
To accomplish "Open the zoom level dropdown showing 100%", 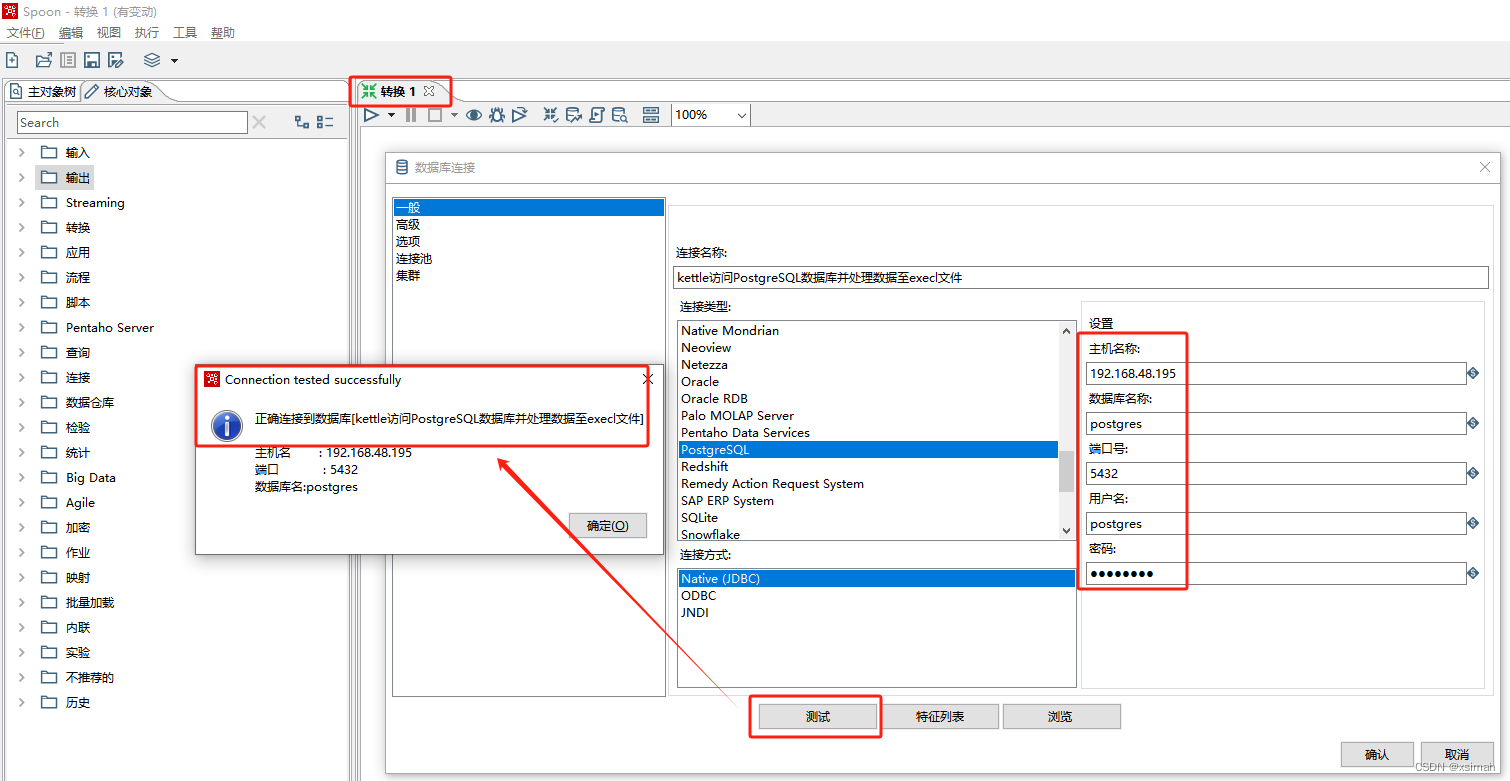I will click(x=710, y=114).
